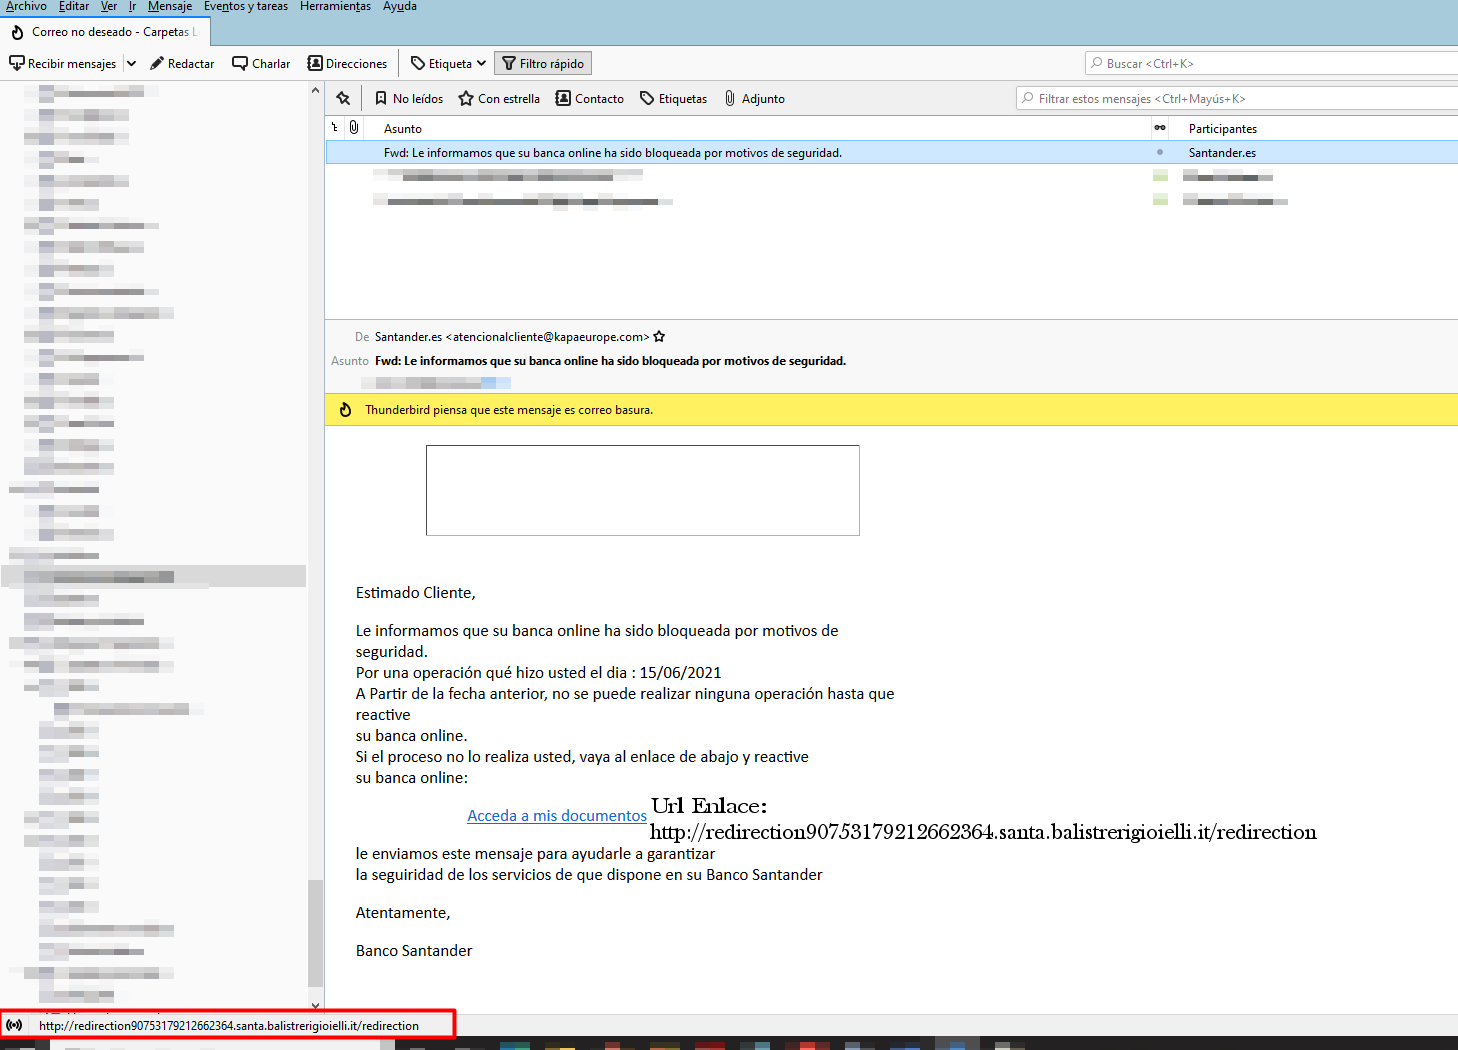Open the Recibir mensajes dropdown arrow
1458x1050 pixels.
(131, 63)
